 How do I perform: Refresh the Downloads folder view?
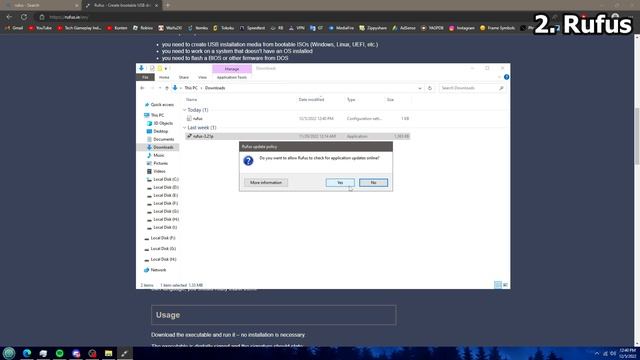click(x=429, y=88)
